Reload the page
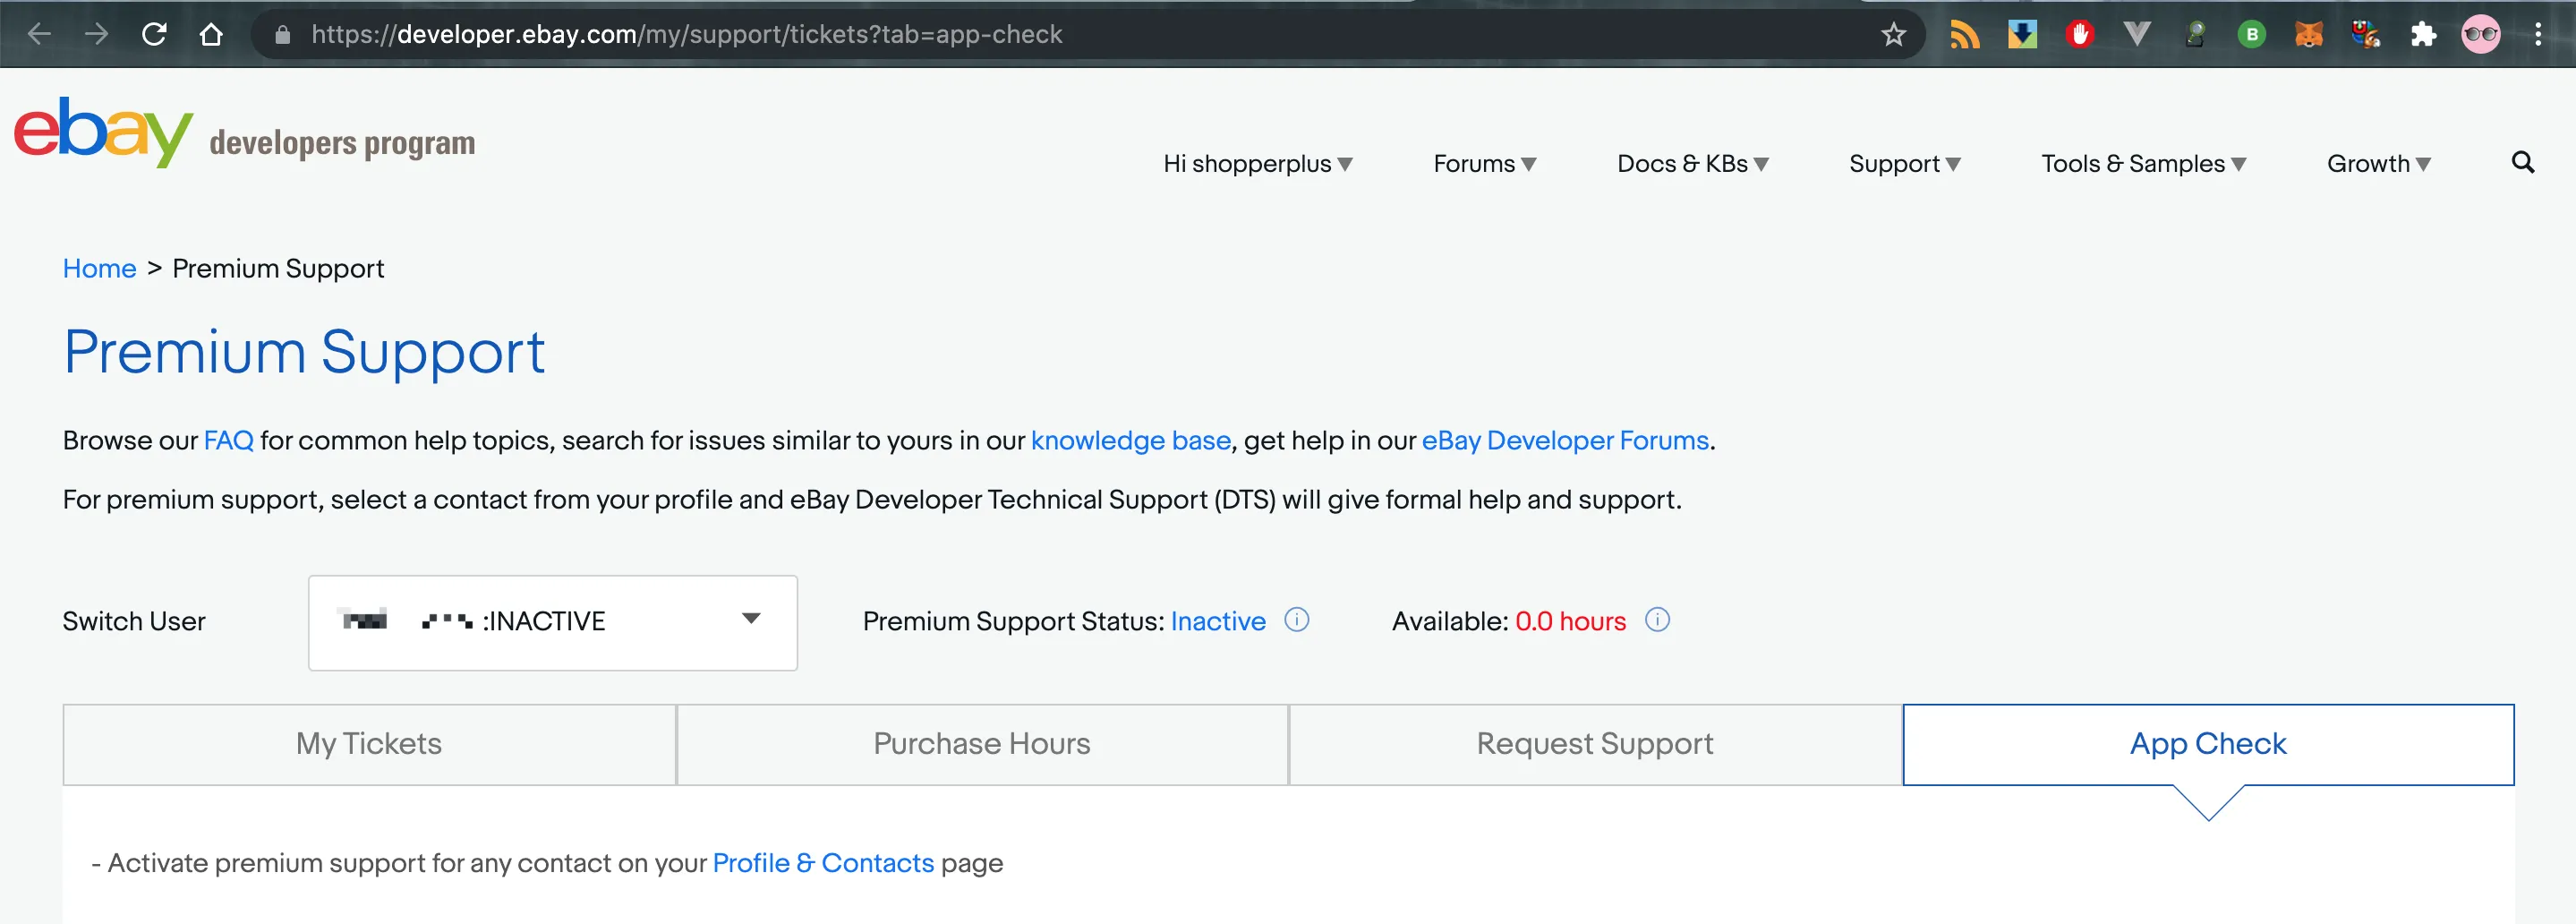The image size is (2576, 924). [x=154, y=35]
